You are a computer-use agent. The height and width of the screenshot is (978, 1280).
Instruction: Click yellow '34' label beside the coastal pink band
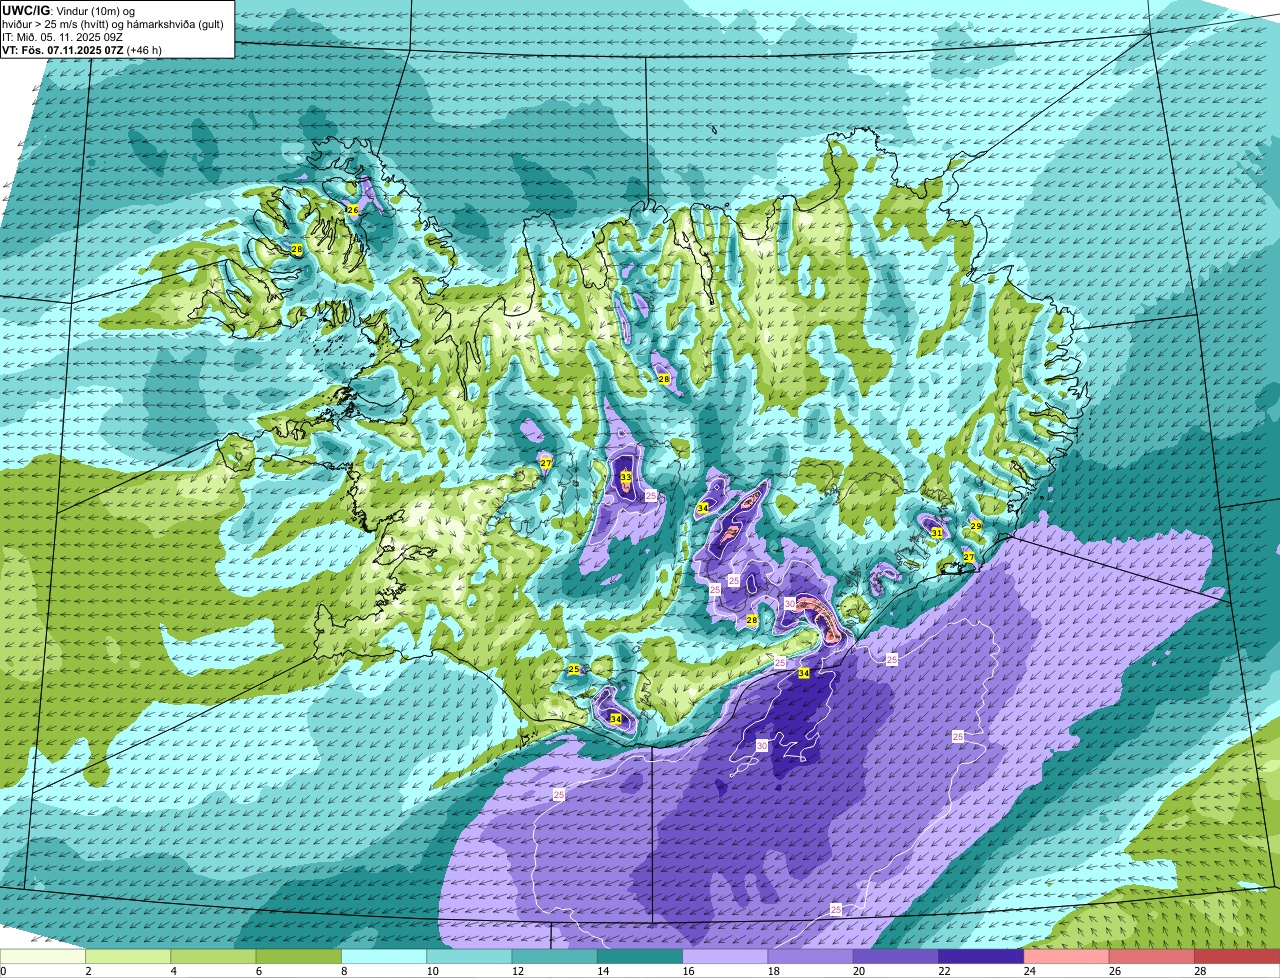tap(804, 673)
